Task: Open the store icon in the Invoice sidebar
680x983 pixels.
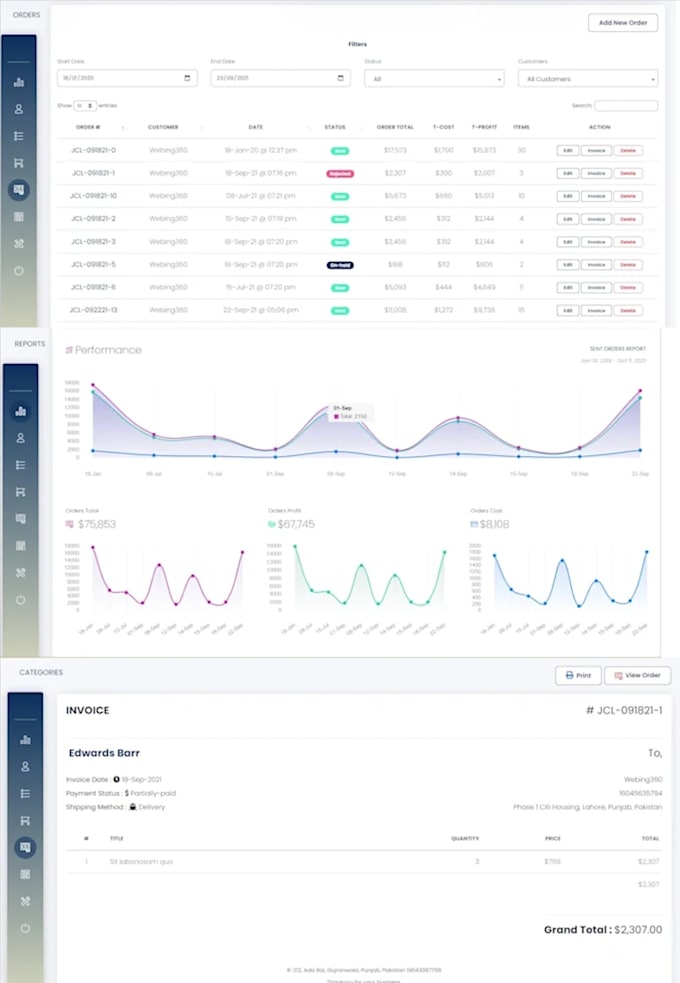Action: pyautogui.click(x=25, y=821)
